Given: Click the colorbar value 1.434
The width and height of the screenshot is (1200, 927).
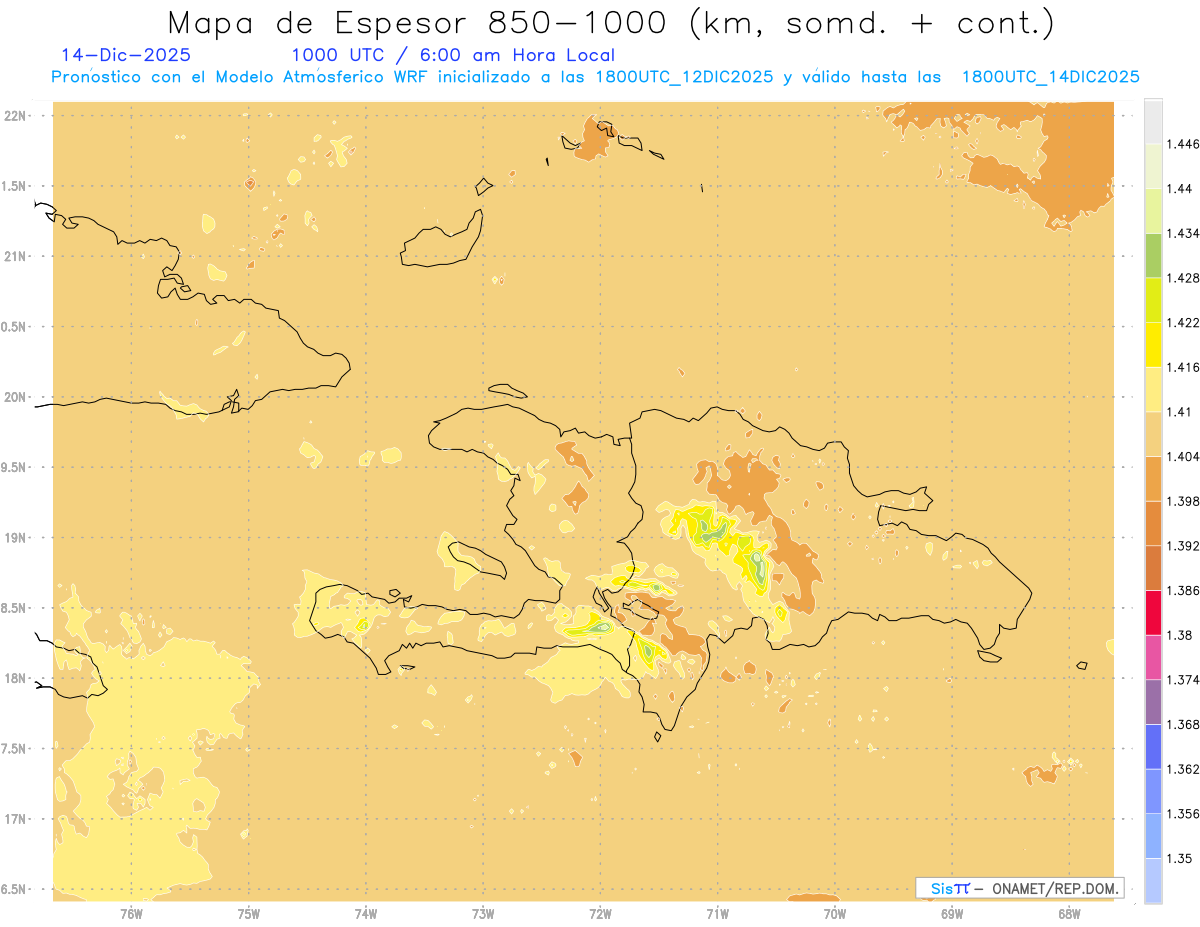Looking at the screenshot, I should pyautogui.click(x=1184, y=233).
